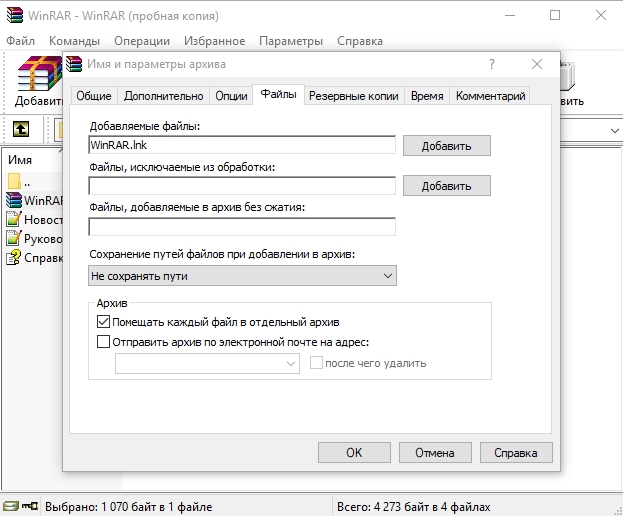The height and width of the screenshot is (516, 623).
Task: Maximize the WinRAR main window
Action: coord(555,15)
